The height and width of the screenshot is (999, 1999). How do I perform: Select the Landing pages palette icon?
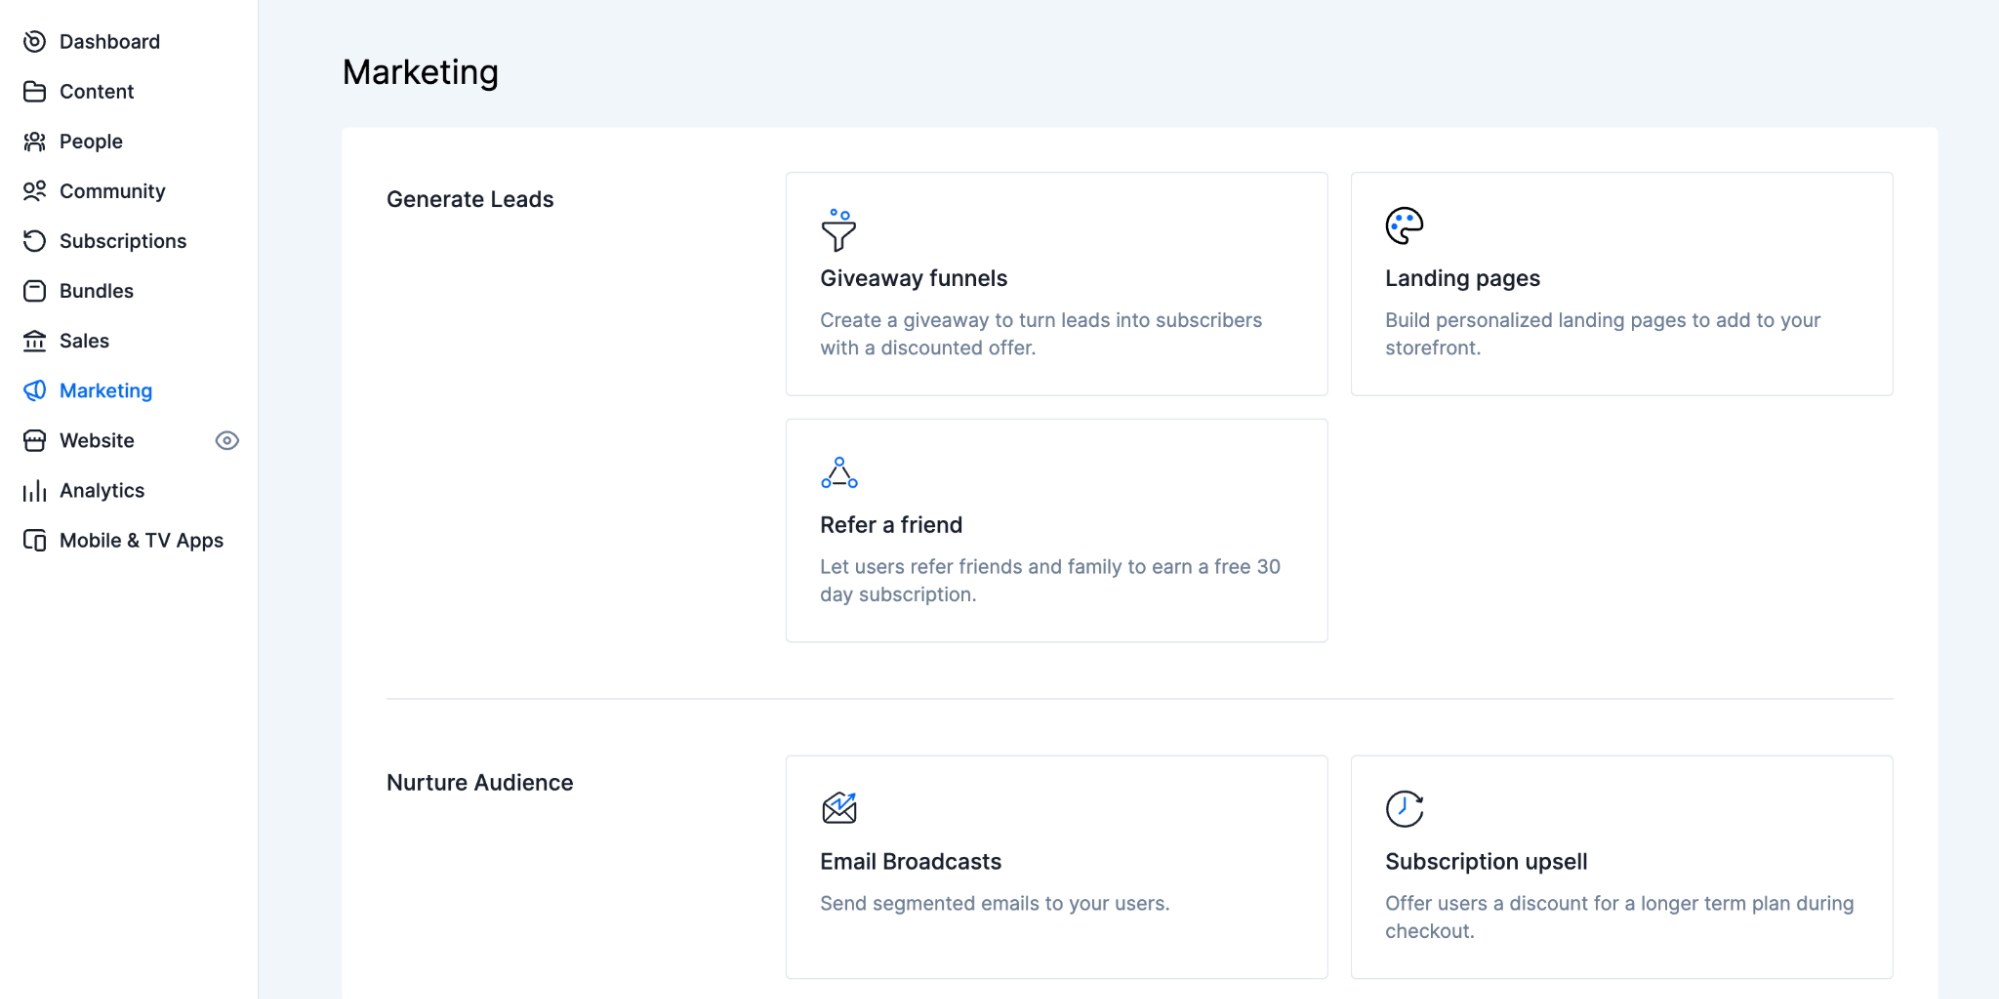(x=1404, y=225)
